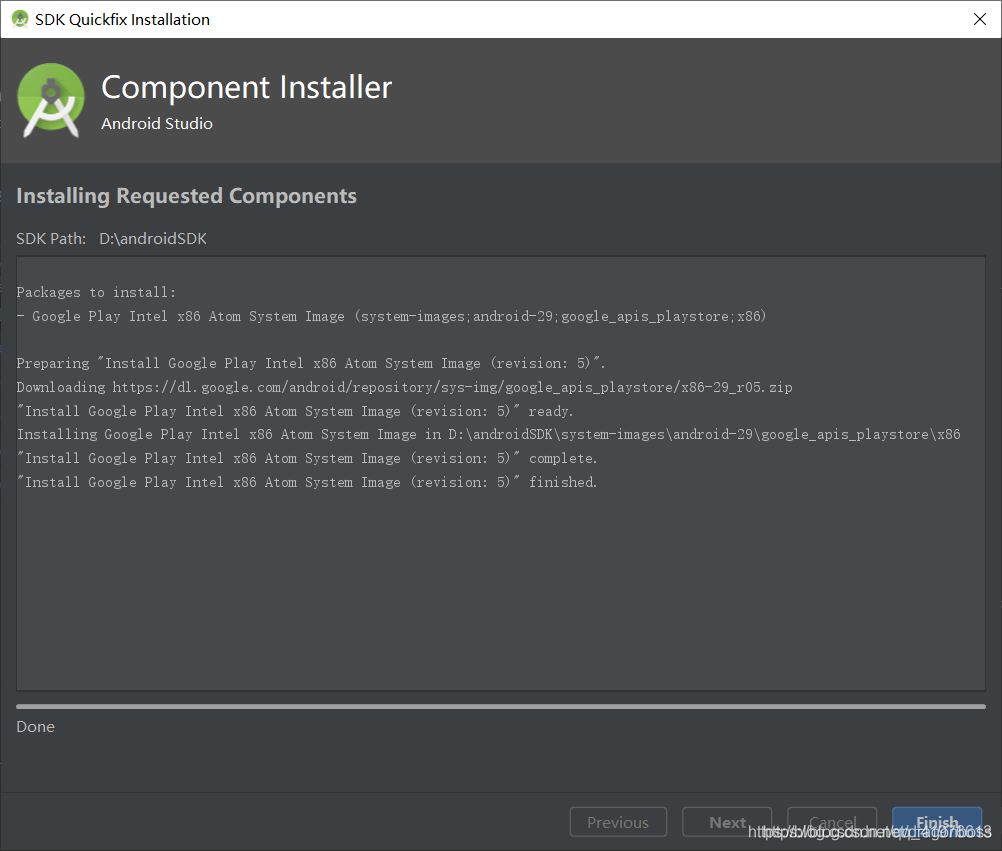Click the SDK Path value D:\androidSDK
The width and height of the screenshot is (1002, 851).
coord(153,239)
